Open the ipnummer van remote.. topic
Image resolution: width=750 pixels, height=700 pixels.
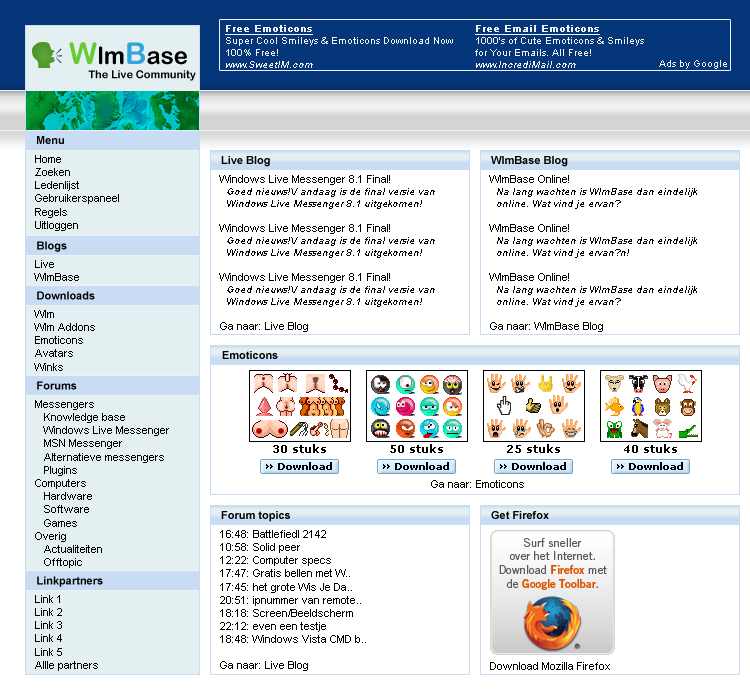click(x=291, y=600)
